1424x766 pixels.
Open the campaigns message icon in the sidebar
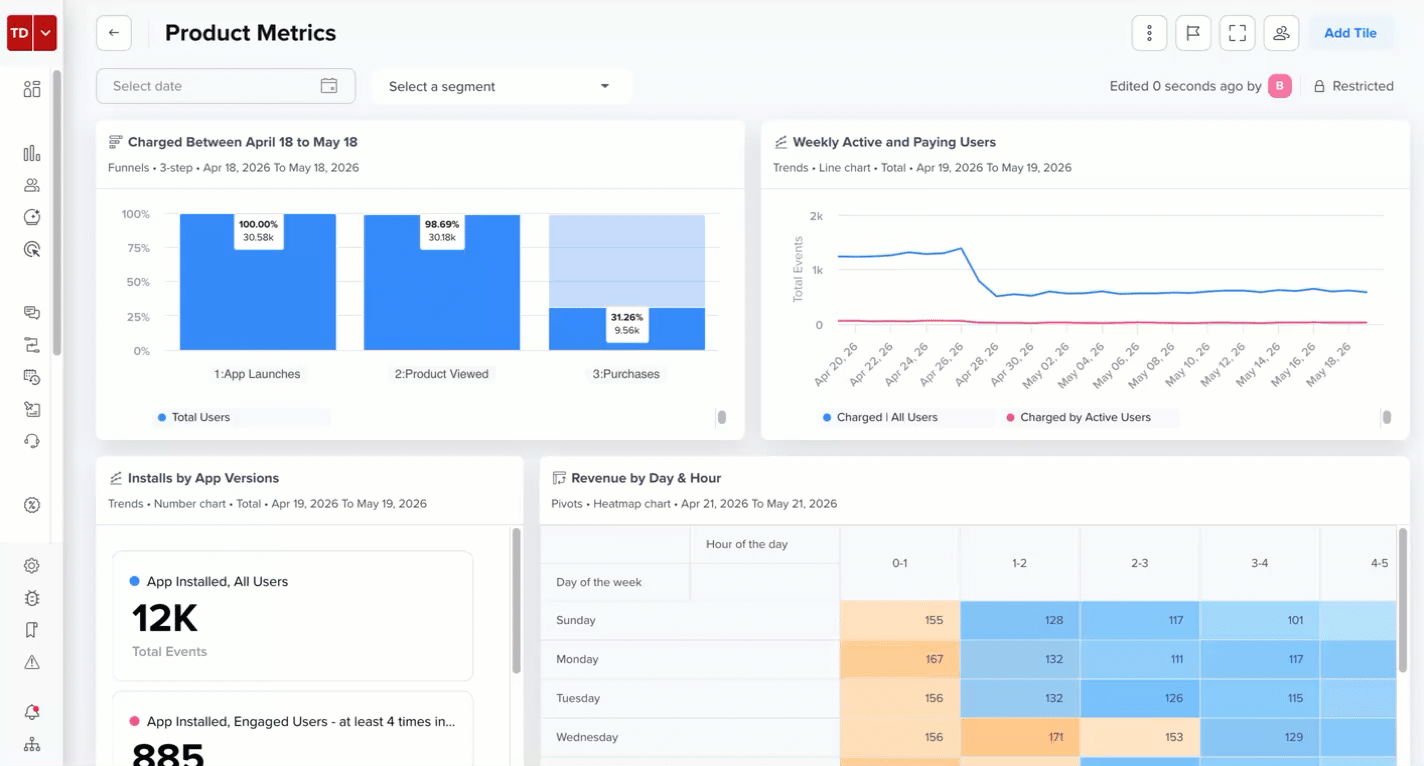(x=32, y=313)
